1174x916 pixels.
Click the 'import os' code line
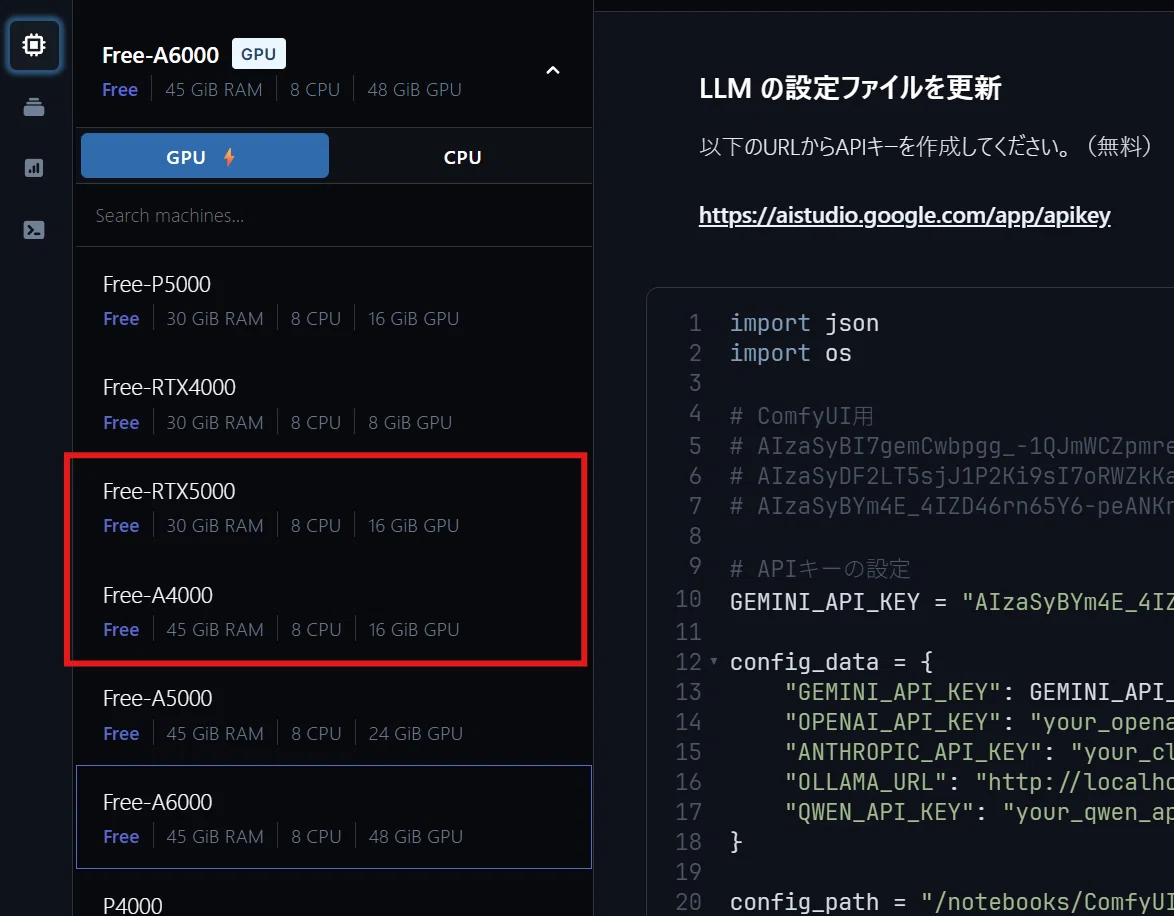pyautogui.click(x=791, y=353)
